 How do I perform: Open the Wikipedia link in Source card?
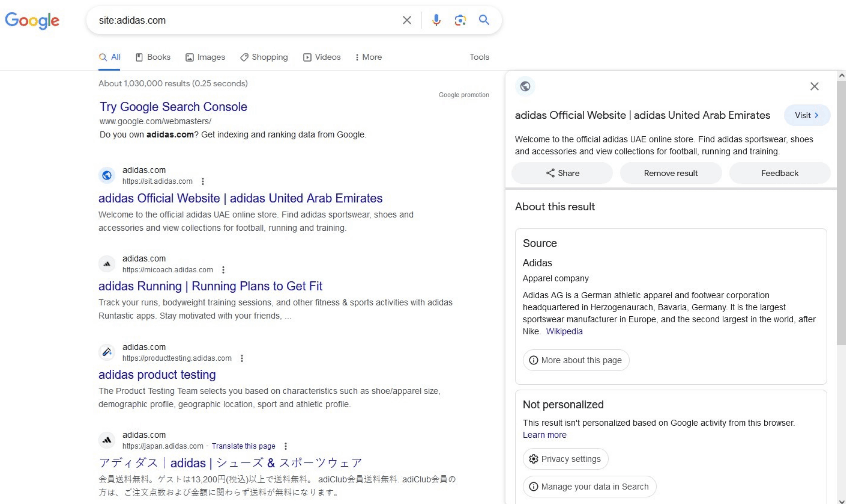coord(563,331)
